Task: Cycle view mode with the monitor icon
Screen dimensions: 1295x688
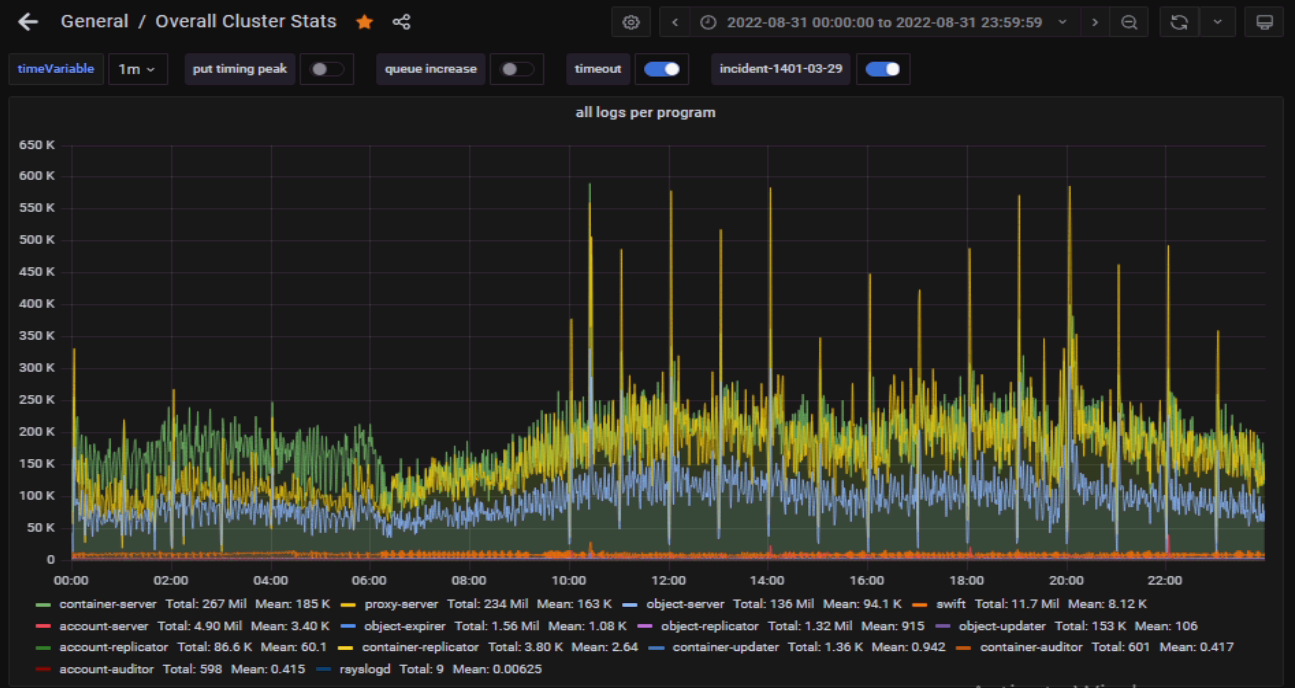Action: click(x=1264, y=22)
